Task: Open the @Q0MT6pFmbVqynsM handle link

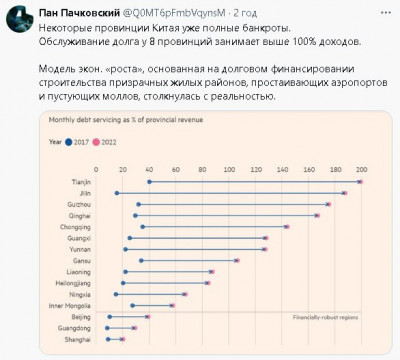Action: click(x=174, y=13)
